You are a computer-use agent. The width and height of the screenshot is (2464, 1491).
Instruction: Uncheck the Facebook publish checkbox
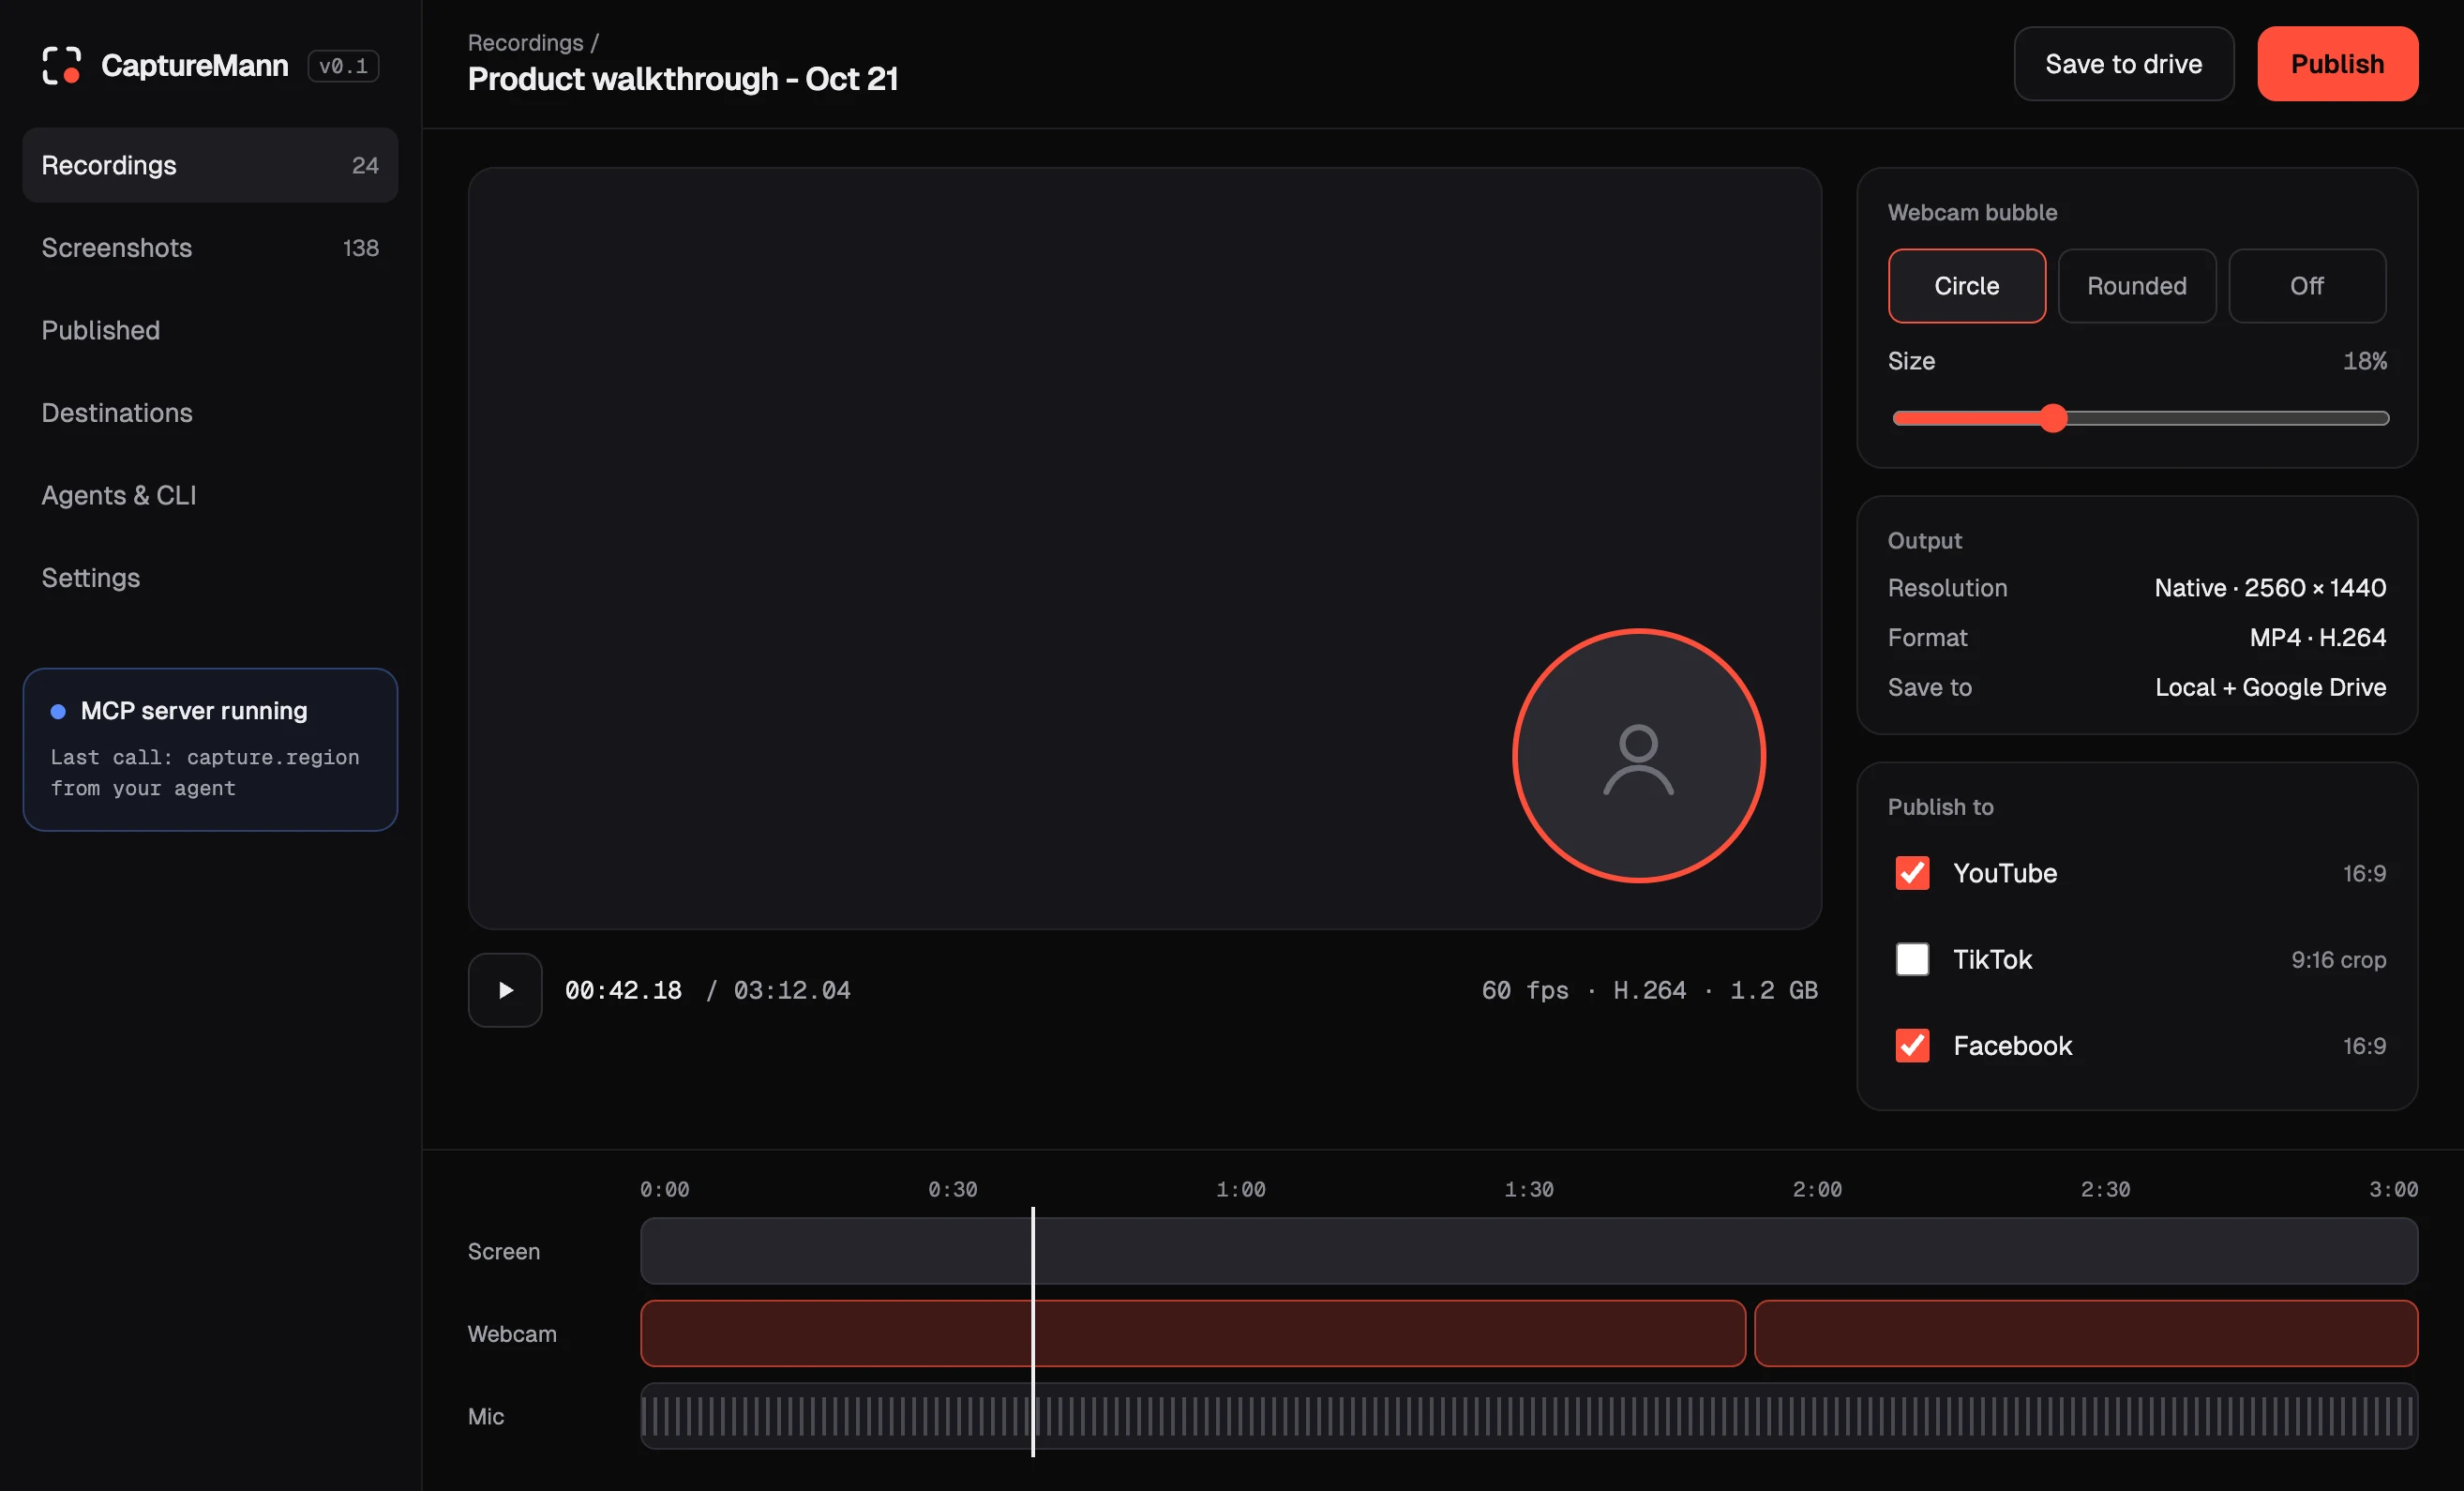coord(1912,1045)
